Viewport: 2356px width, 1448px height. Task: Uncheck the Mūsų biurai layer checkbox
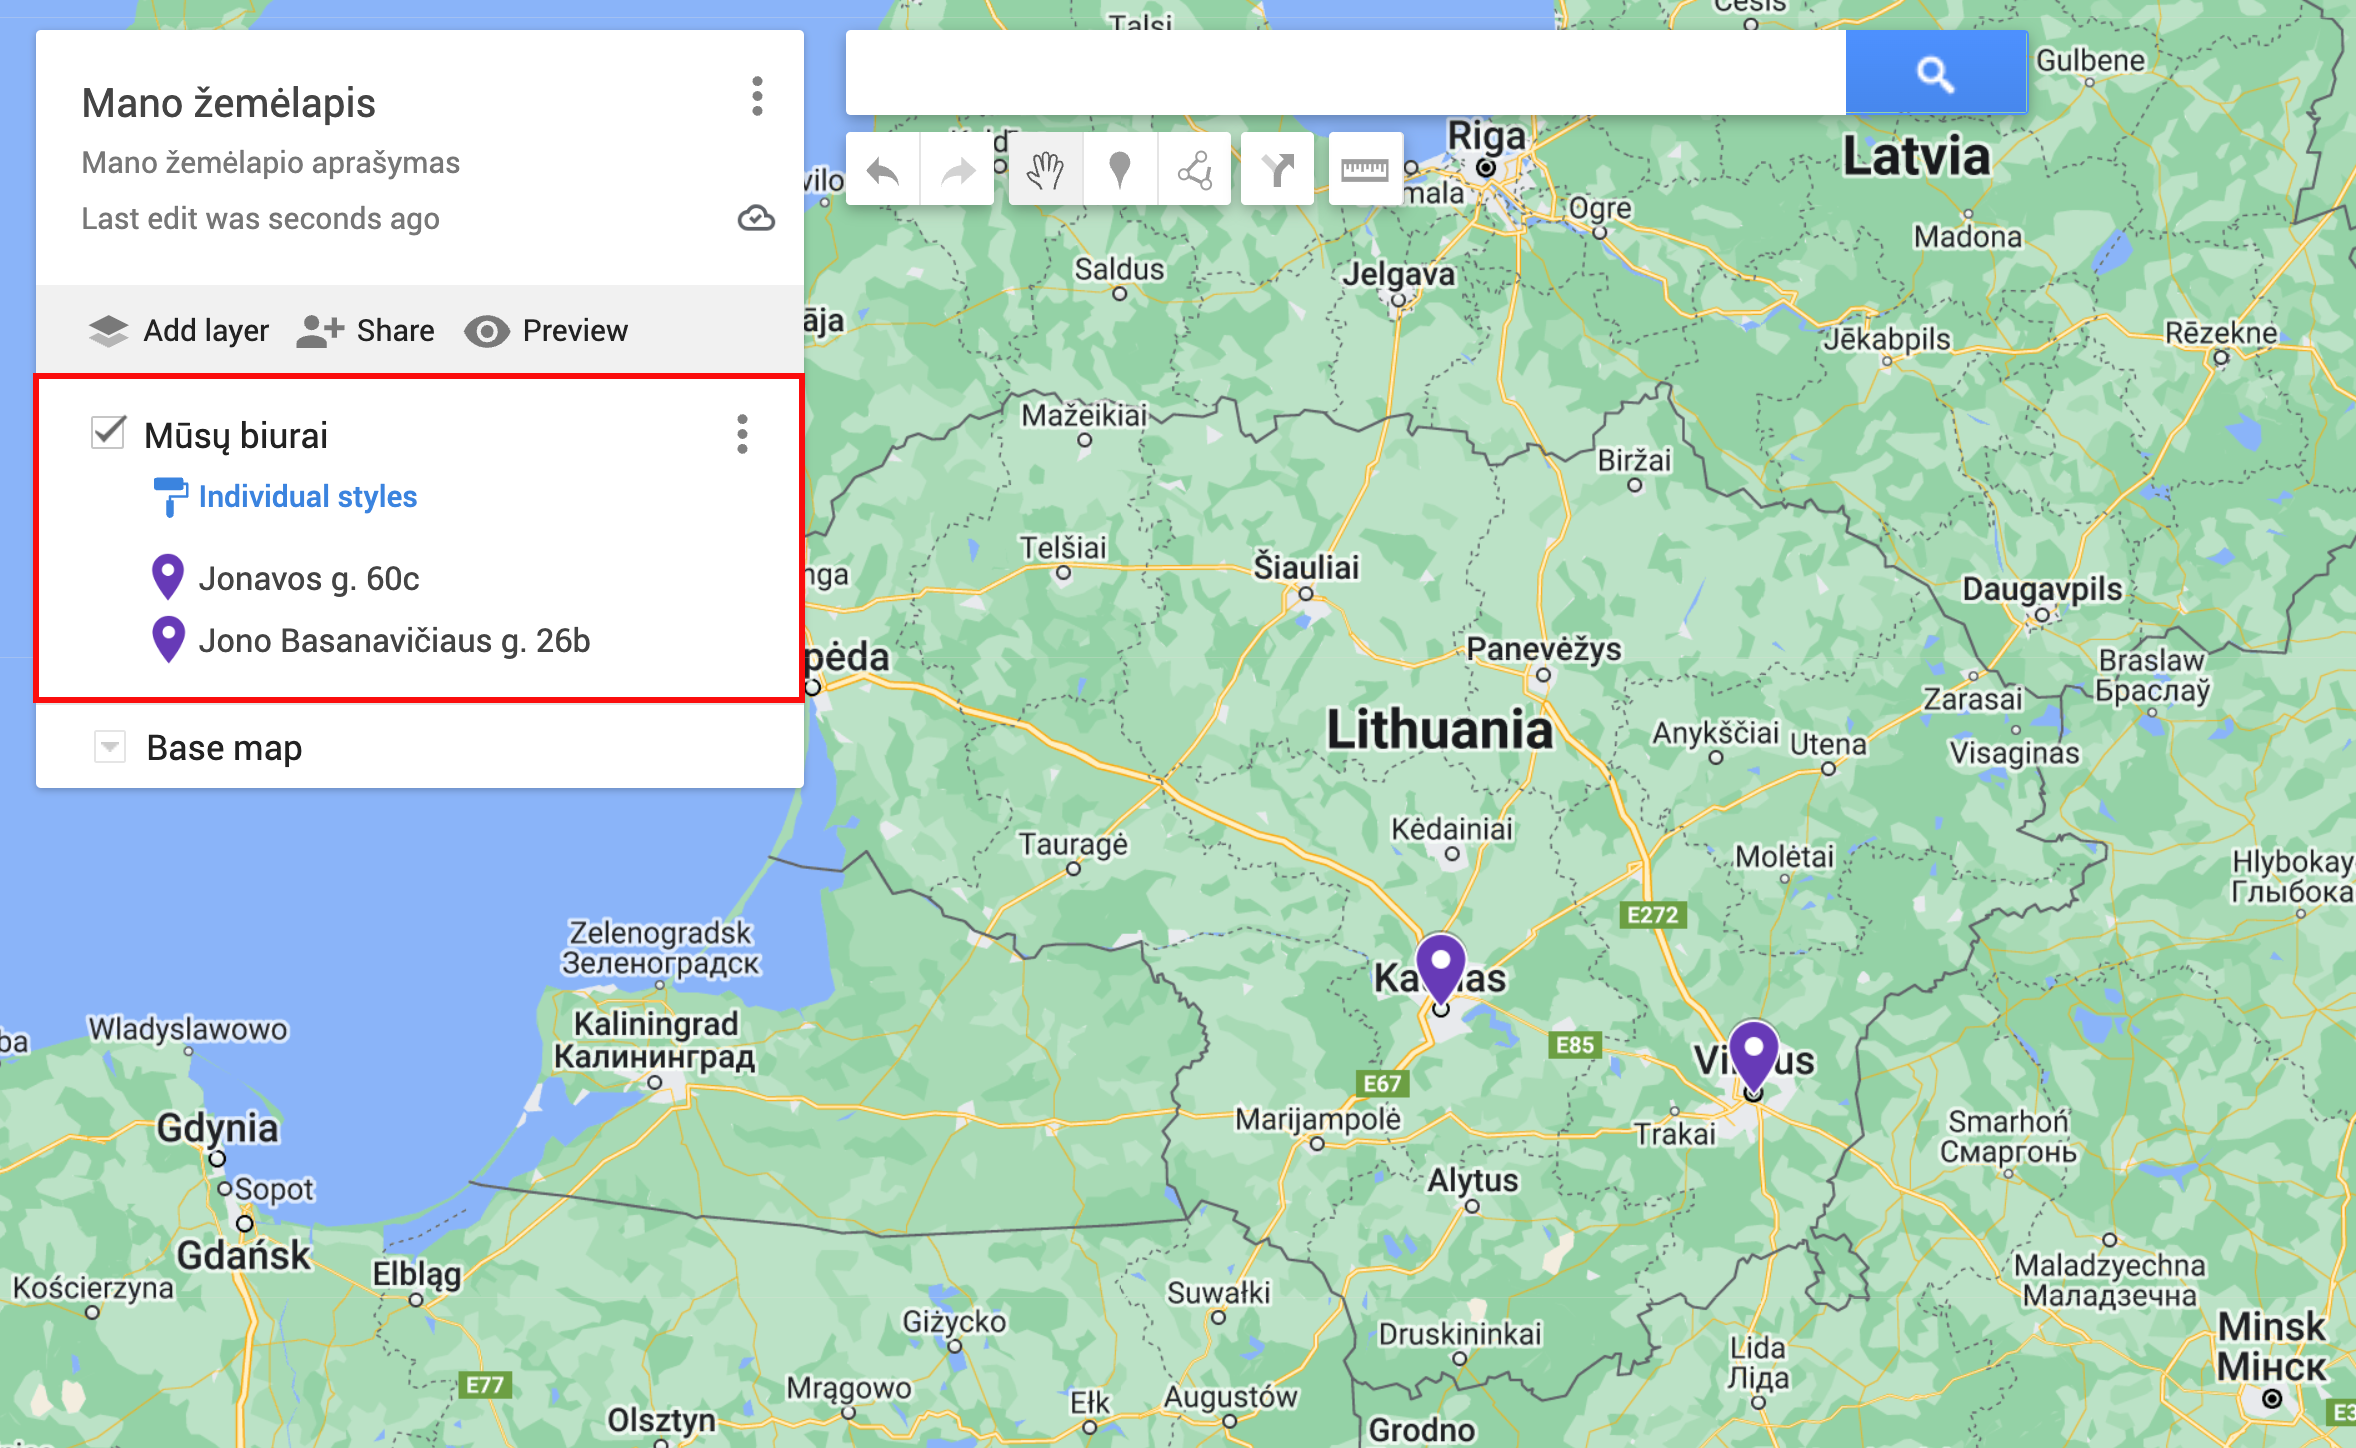click(x=108, y=434)
